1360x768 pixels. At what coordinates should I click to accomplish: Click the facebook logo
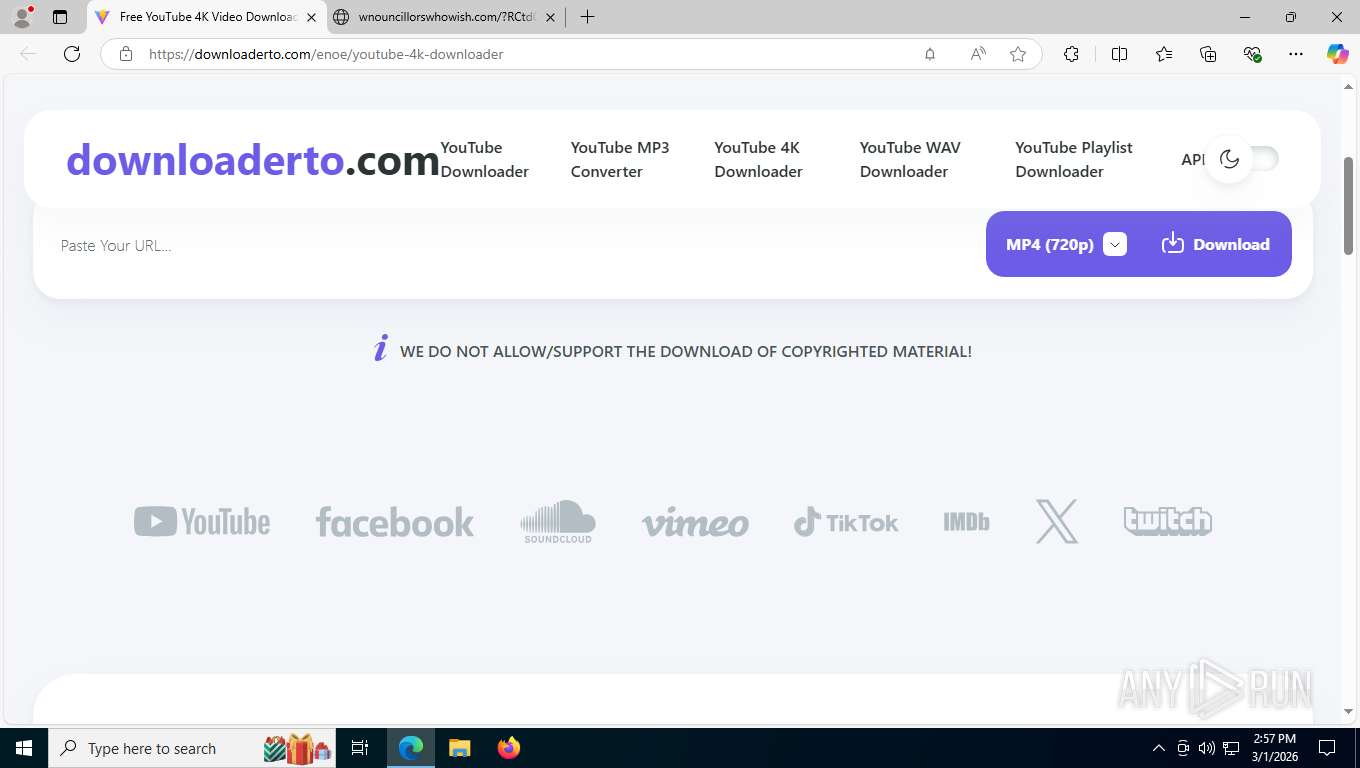(395, 522)
